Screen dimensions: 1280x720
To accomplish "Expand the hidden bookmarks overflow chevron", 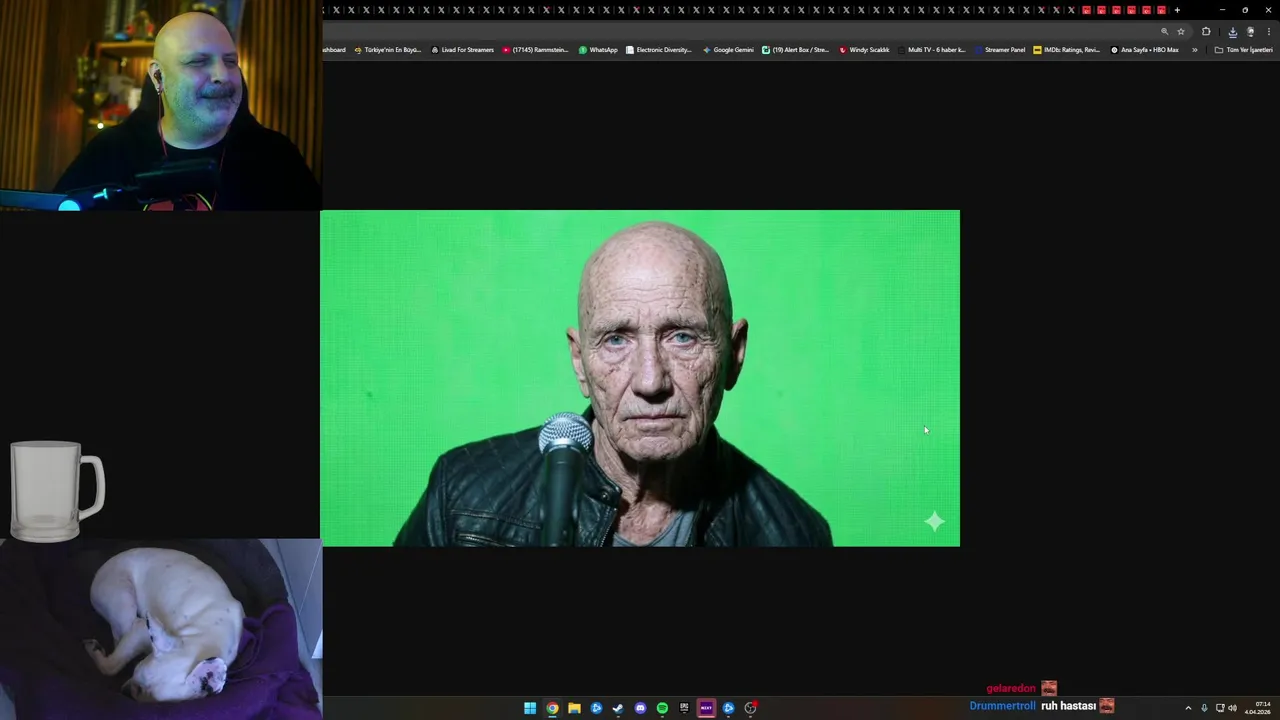I will tap(1194, 50).
